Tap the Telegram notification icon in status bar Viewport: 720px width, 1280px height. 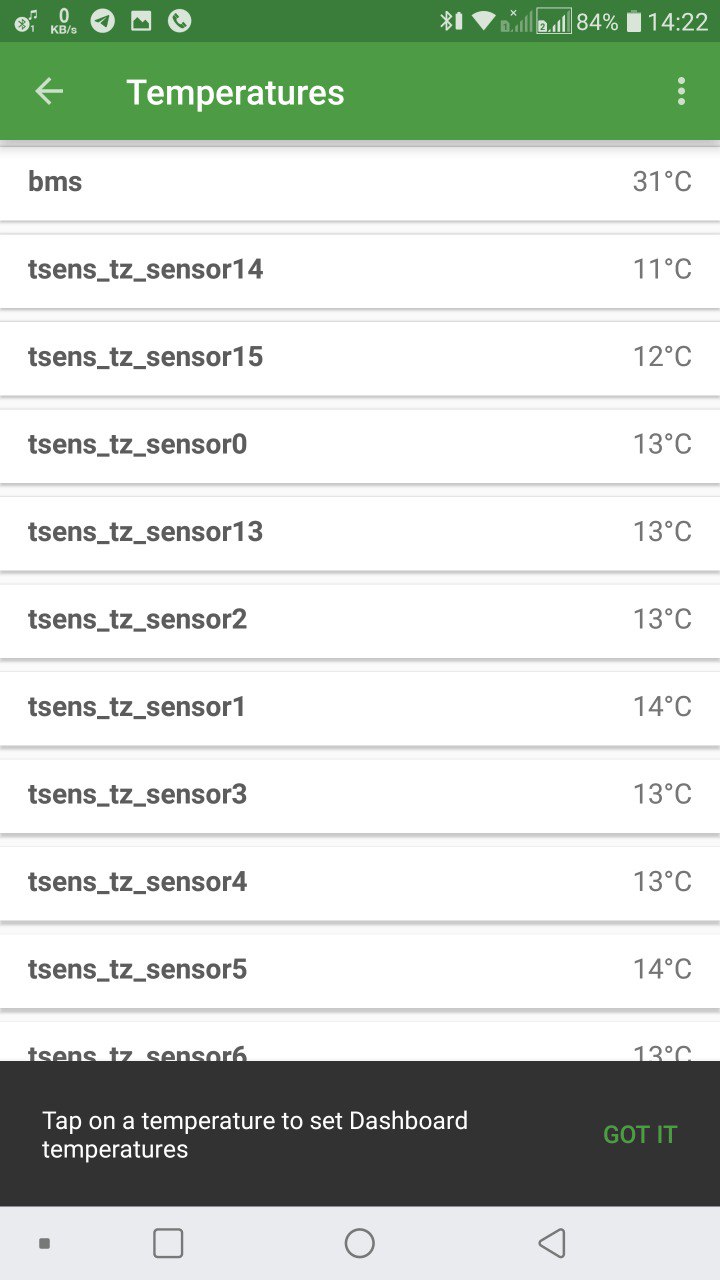[102, 21]
